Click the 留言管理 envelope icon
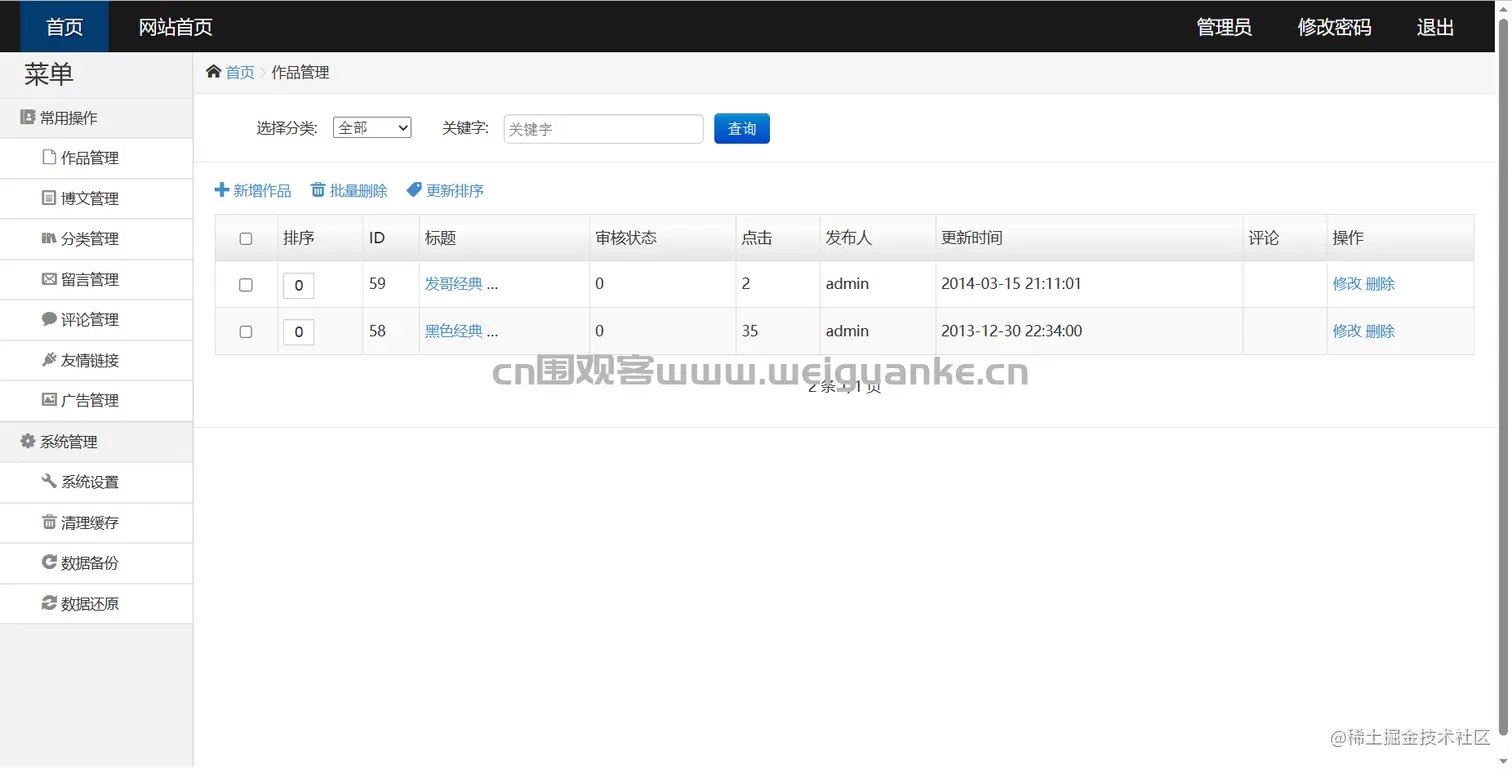Screen dimensions: 1512x769 [49, 279]
